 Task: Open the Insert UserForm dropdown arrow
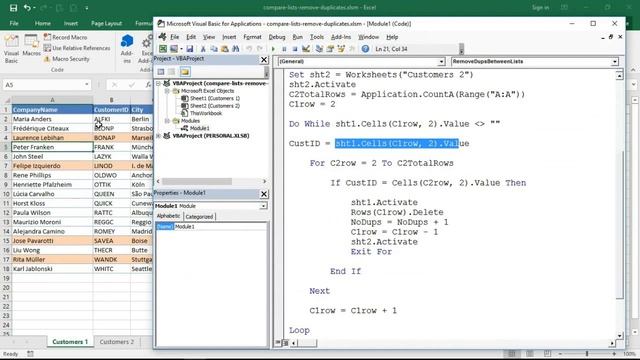pyautogui.click(x=181, y=49)
